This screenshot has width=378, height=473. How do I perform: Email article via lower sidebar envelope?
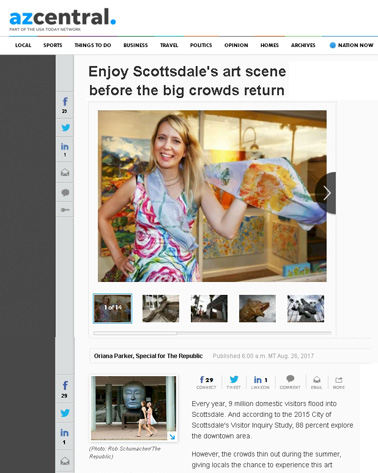tap(65, 461)
